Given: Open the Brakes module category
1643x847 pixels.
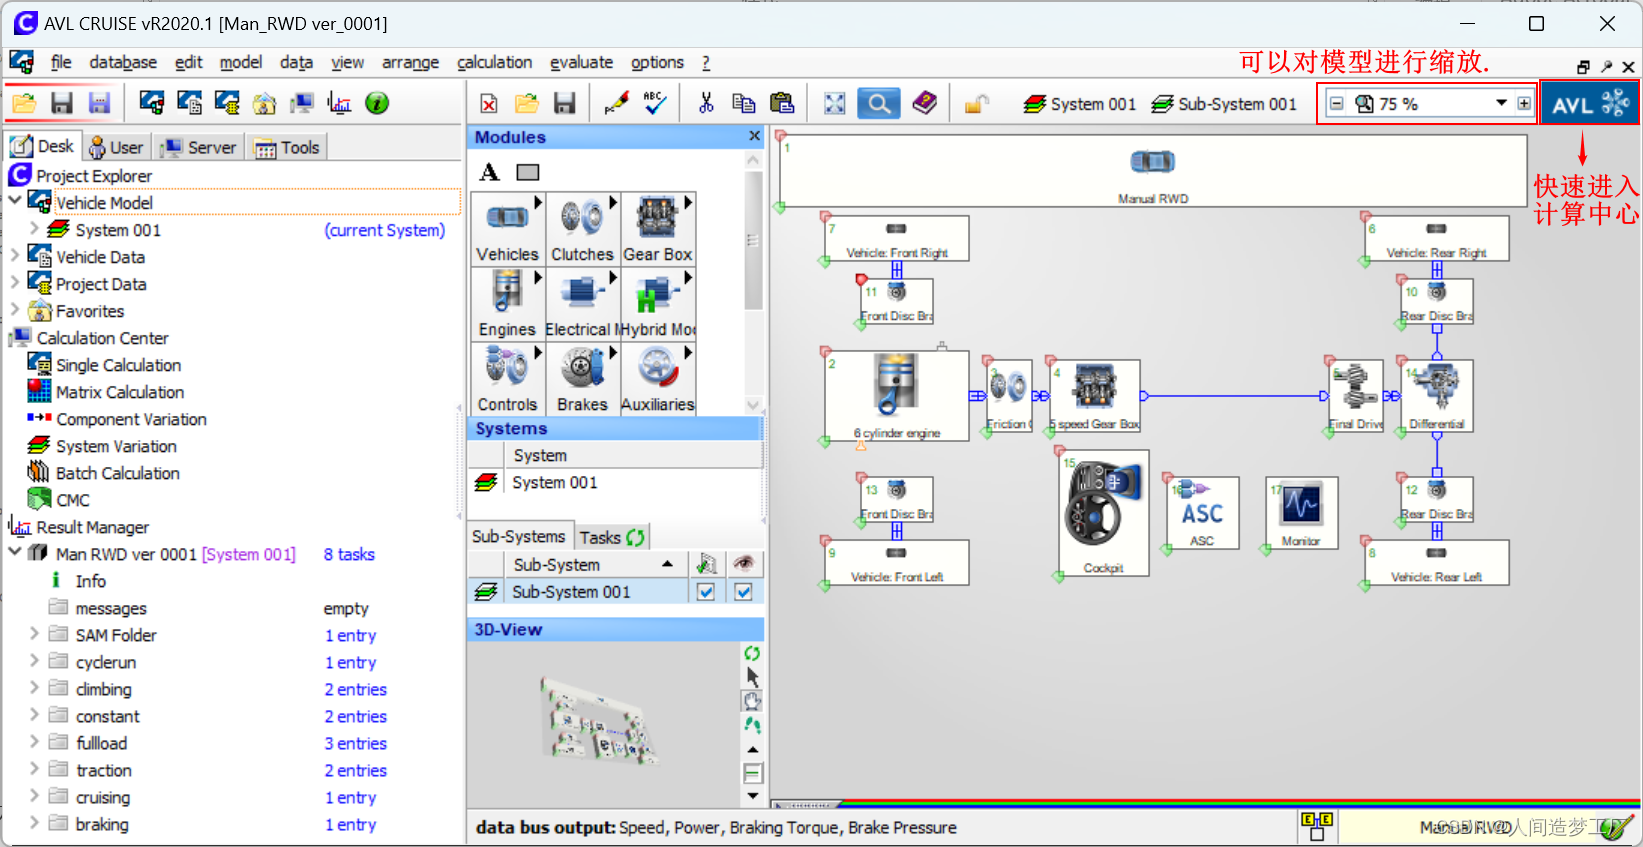Looking at the screenshot, I should point(582,379).
